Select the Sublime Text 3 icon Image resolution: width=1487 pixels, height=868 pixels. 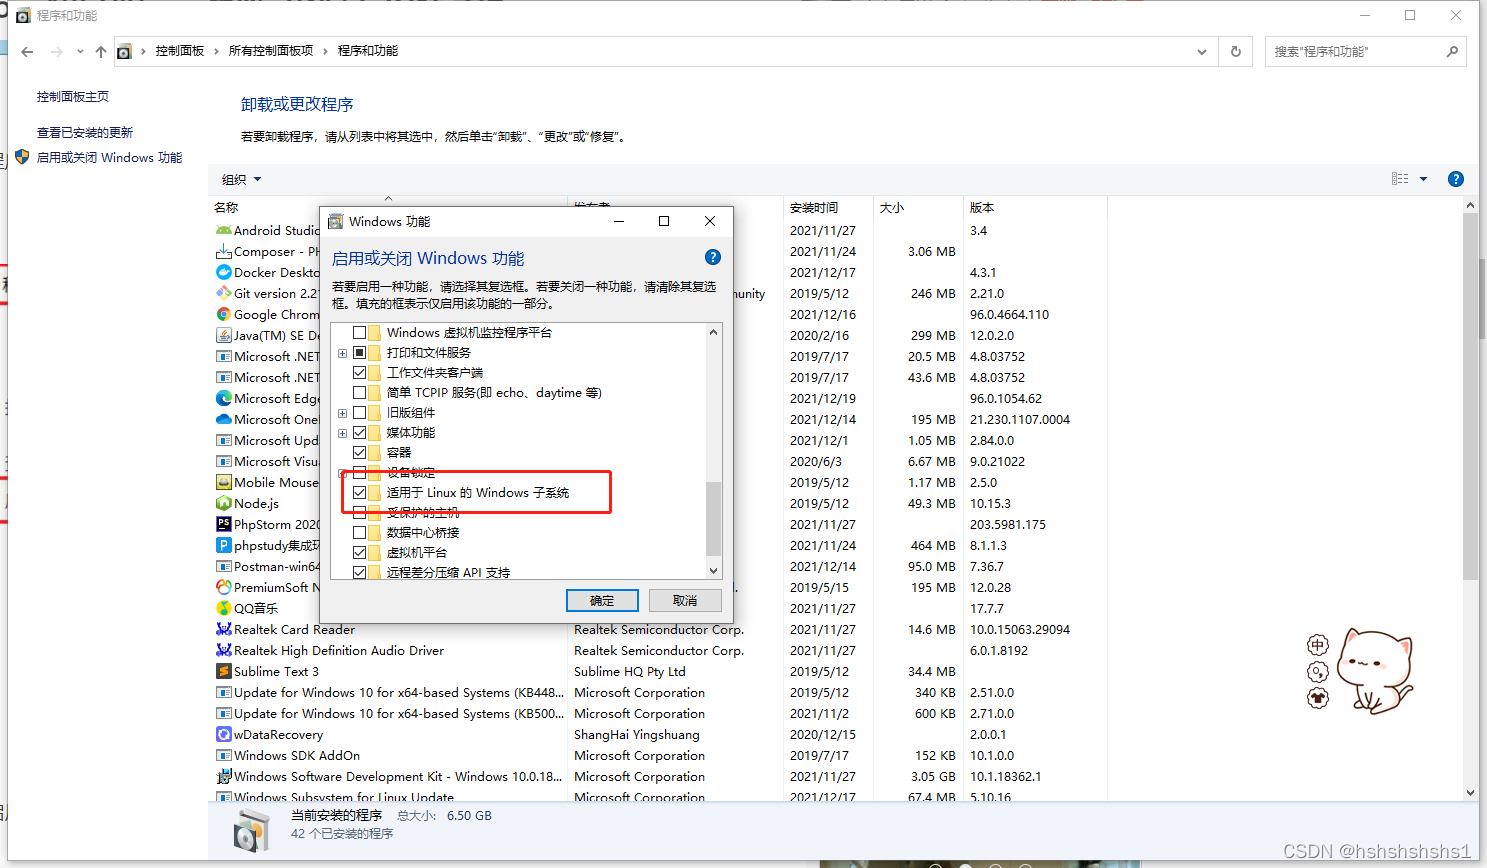224,671
